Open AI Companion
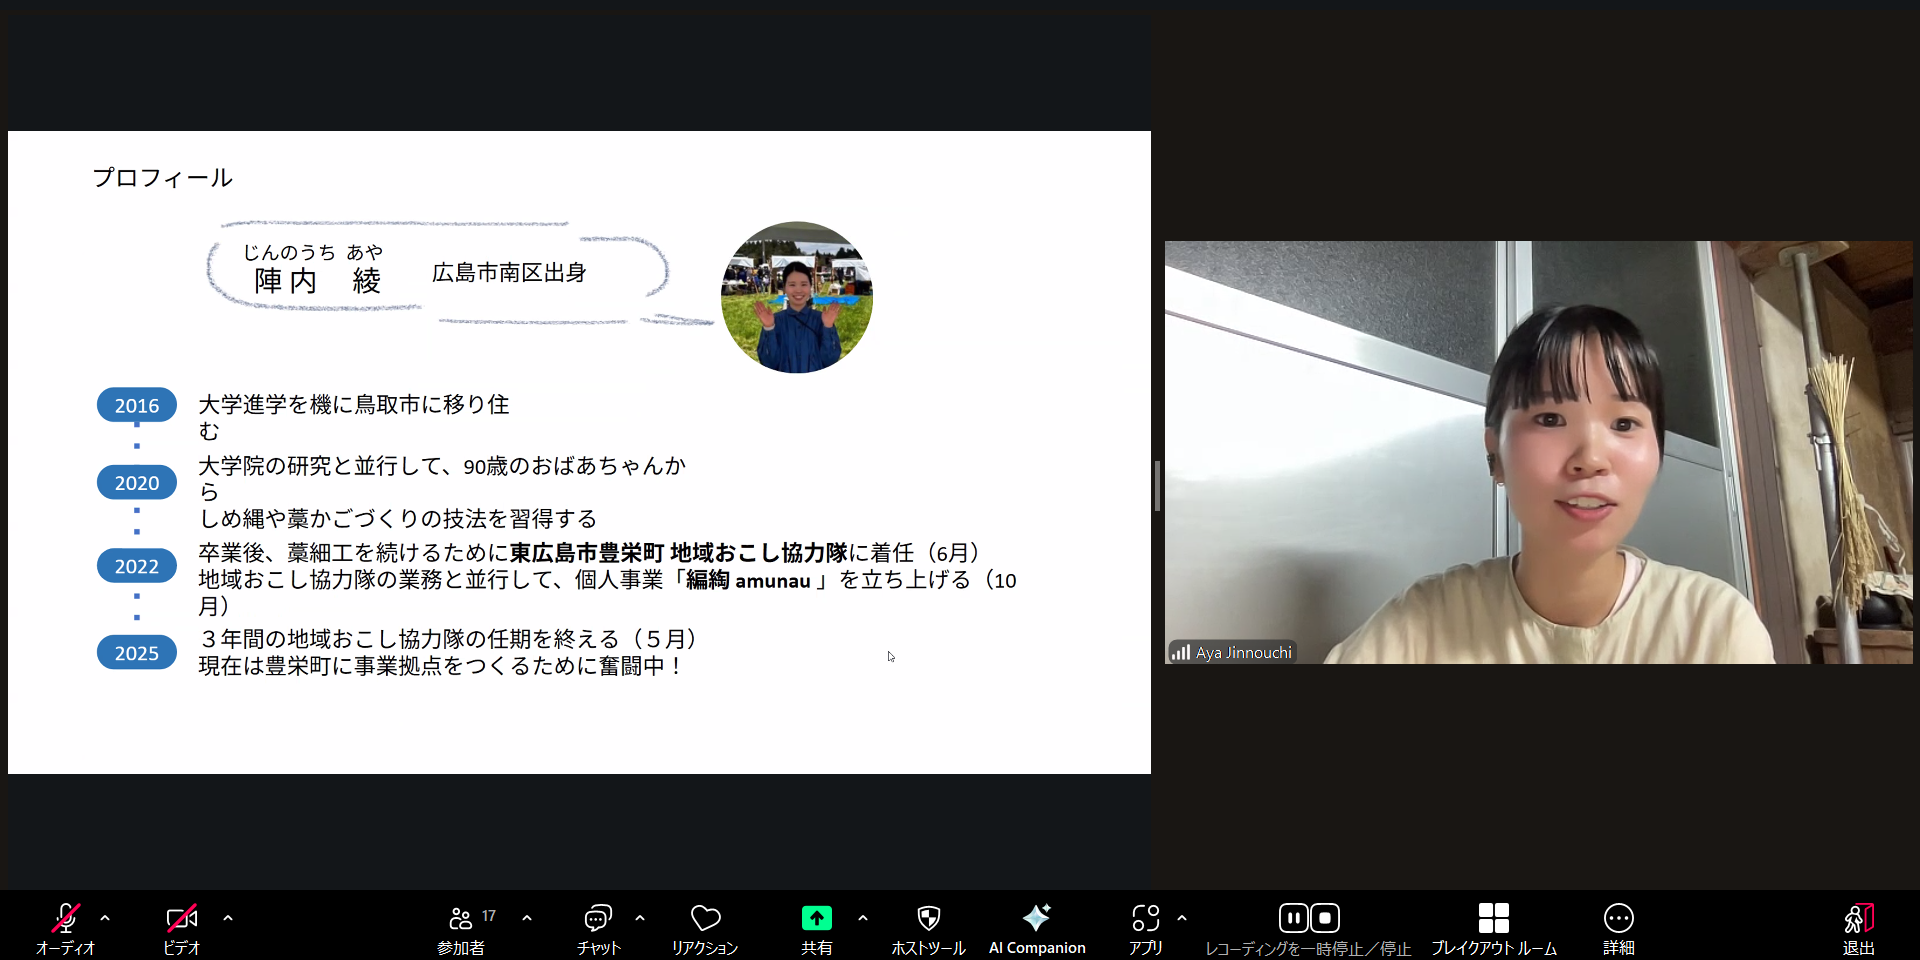 tap(1037, 927)
